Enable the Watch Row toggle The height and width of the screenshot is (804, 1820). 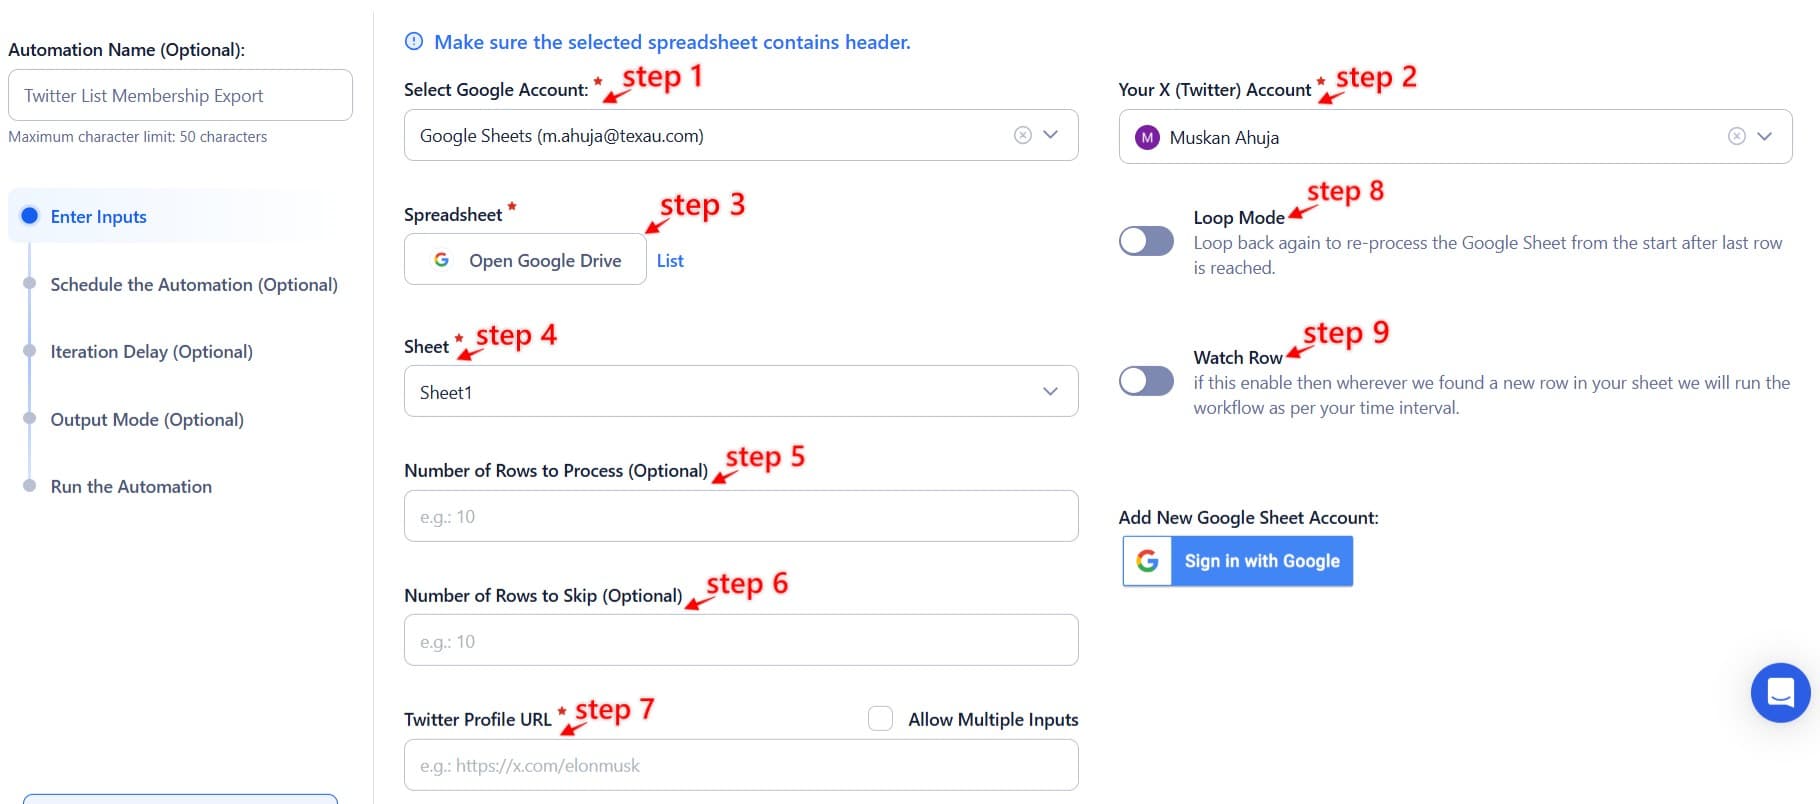pyautogui.click(x=1146, y=381)
